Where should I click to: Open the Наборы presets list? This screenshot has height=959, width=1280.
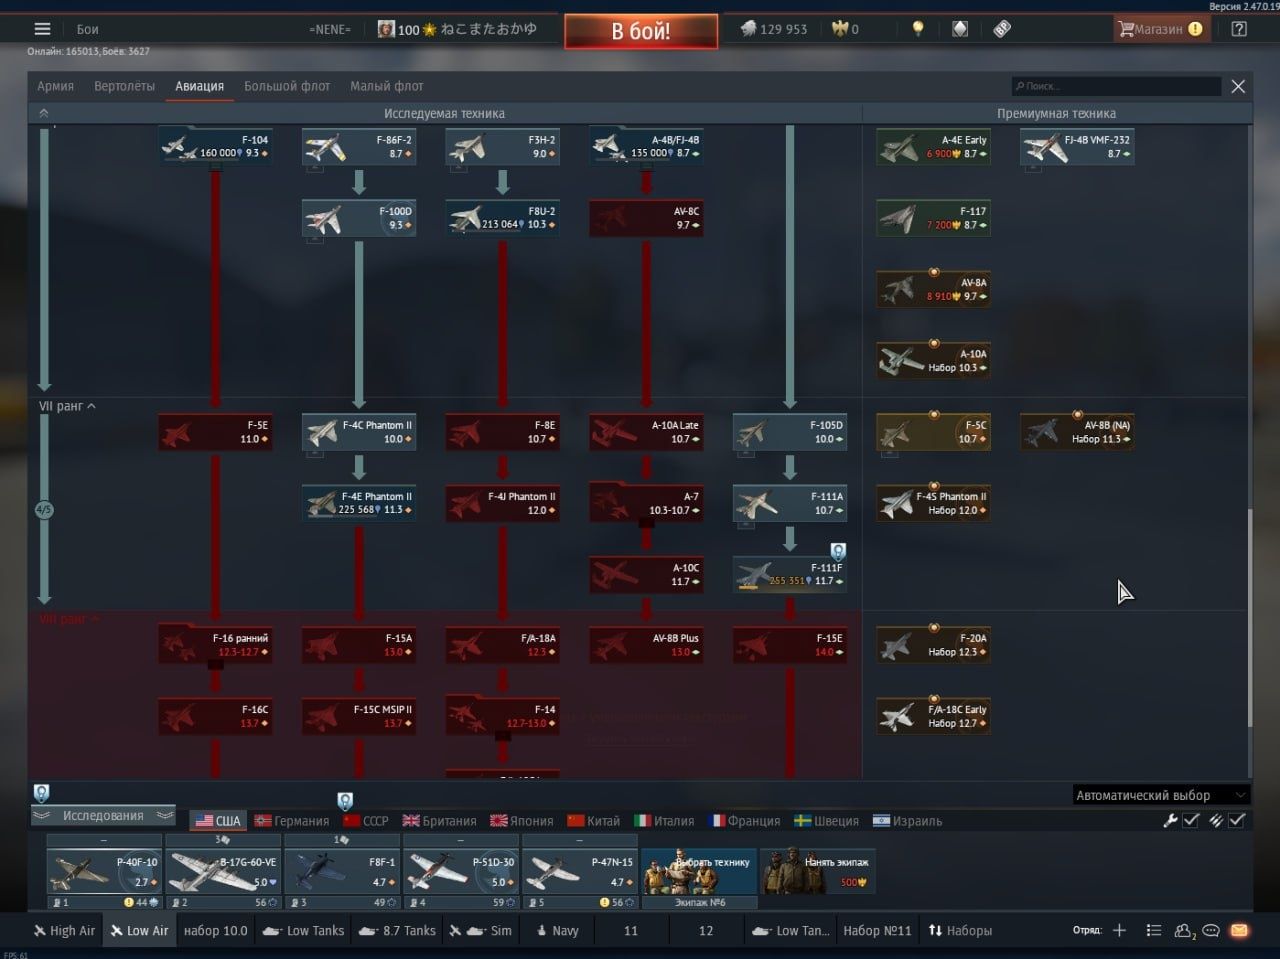click(x=960, y=930)
